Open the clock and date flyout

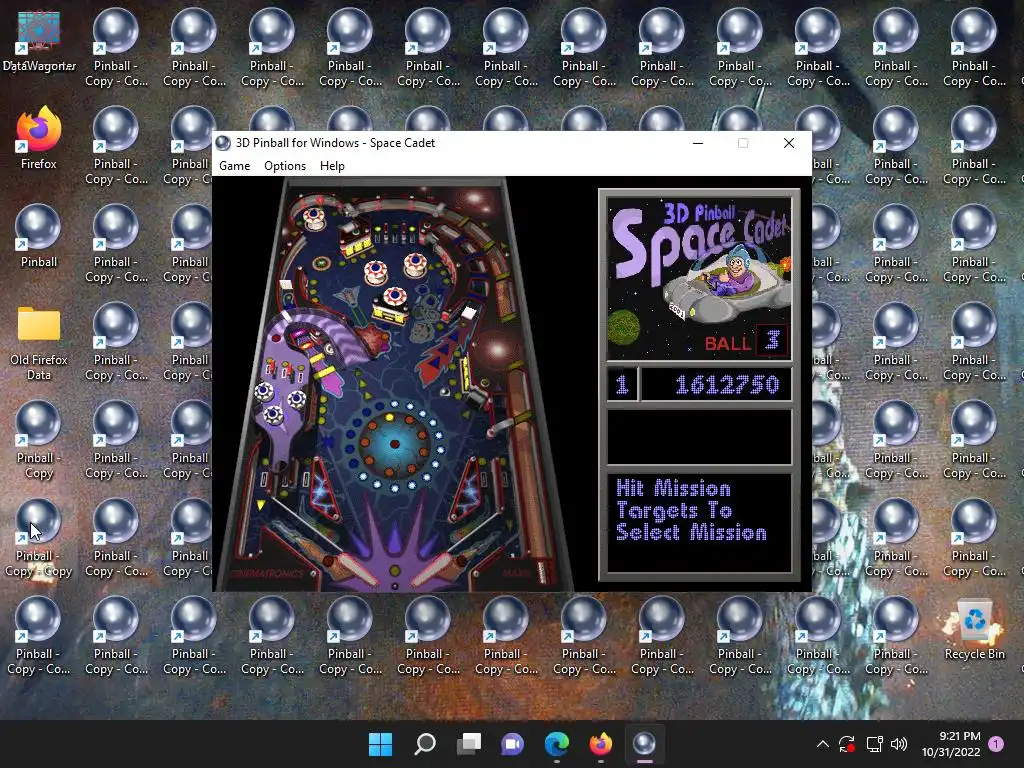(x=951, y=744)
